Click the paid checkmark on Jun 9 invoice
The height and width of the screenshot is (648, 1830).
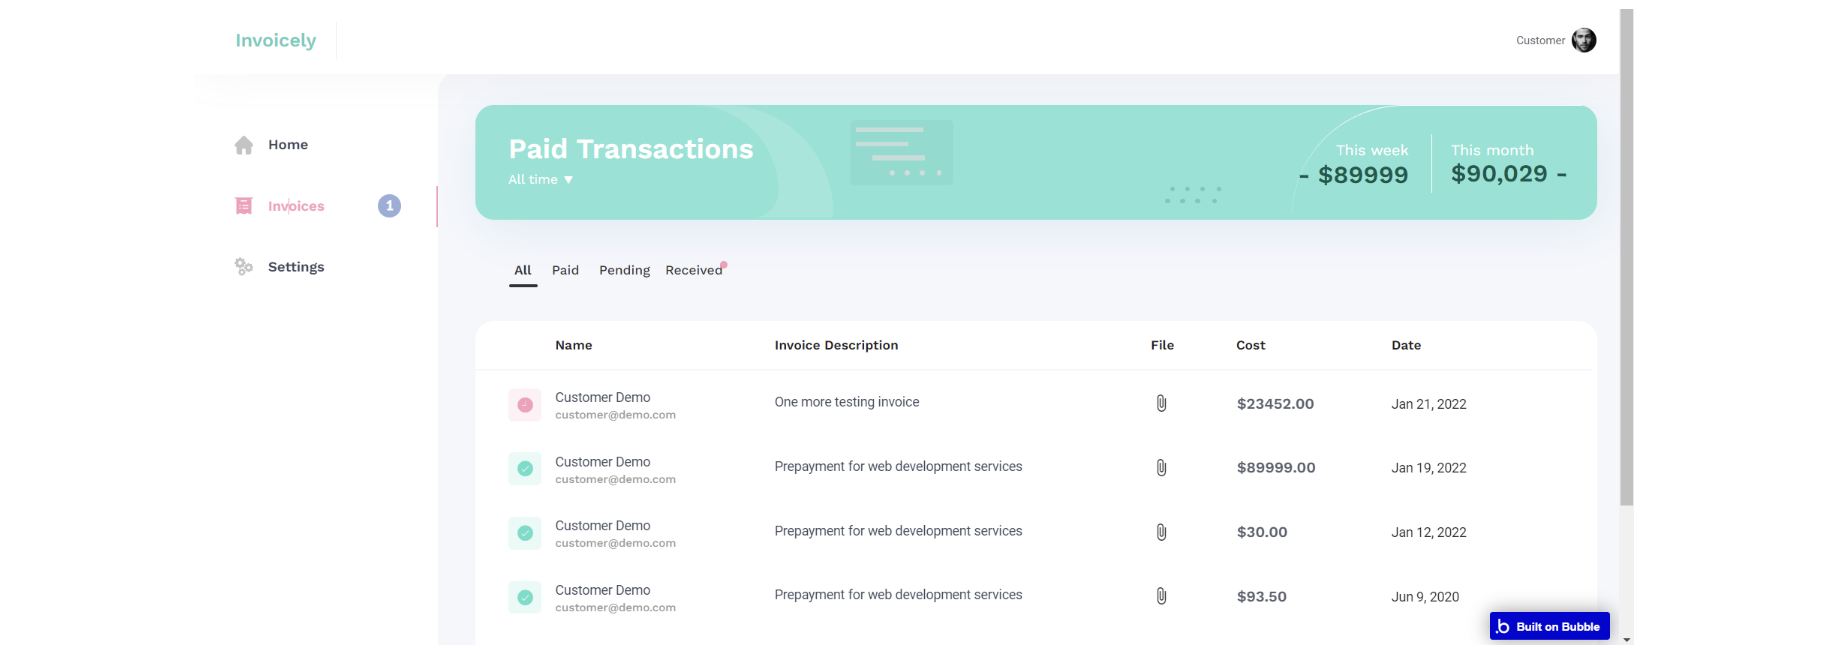(525, 598)
